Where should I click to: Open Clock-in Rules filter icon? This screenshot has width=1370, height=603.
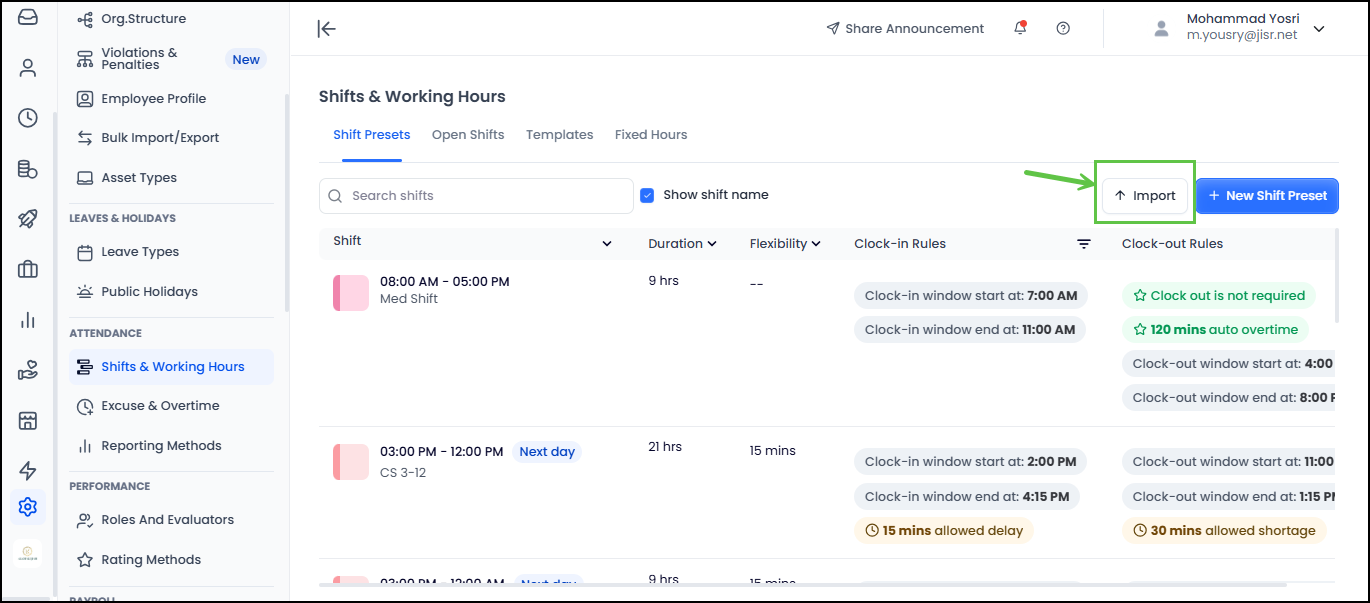point(1083,244)
